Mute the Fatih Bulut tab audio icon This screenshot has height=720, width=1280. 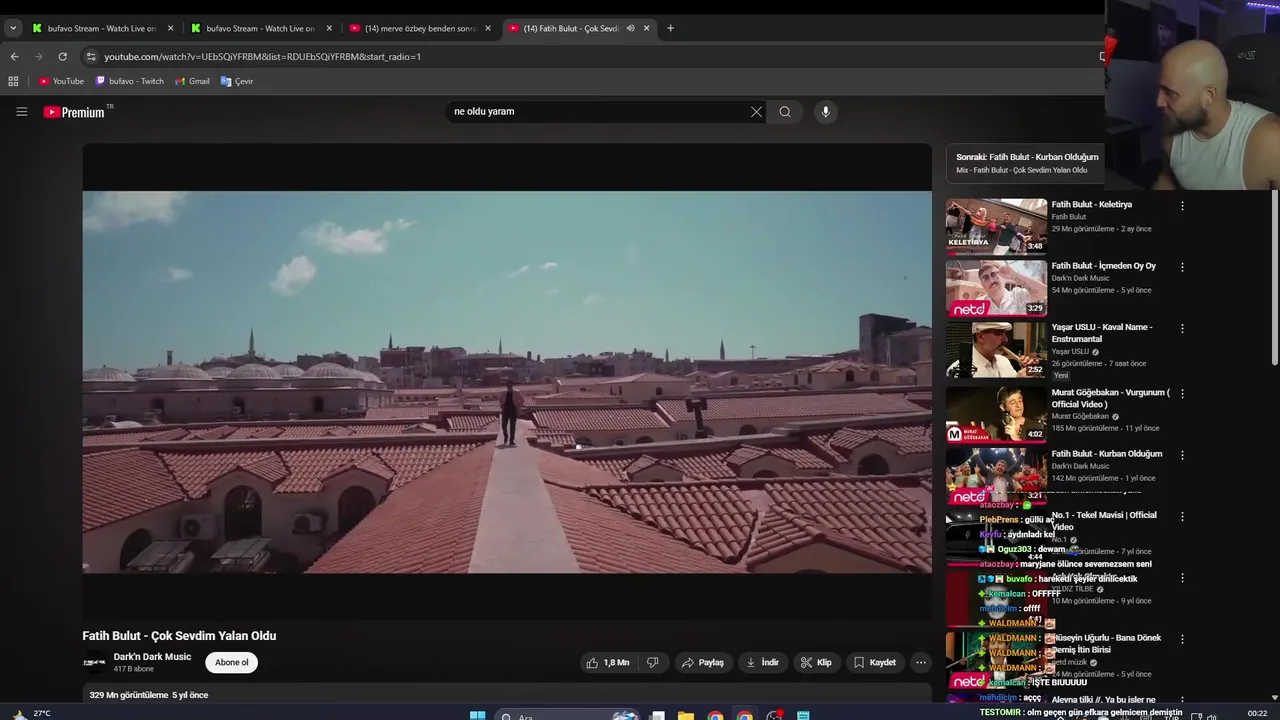[630, 28]
